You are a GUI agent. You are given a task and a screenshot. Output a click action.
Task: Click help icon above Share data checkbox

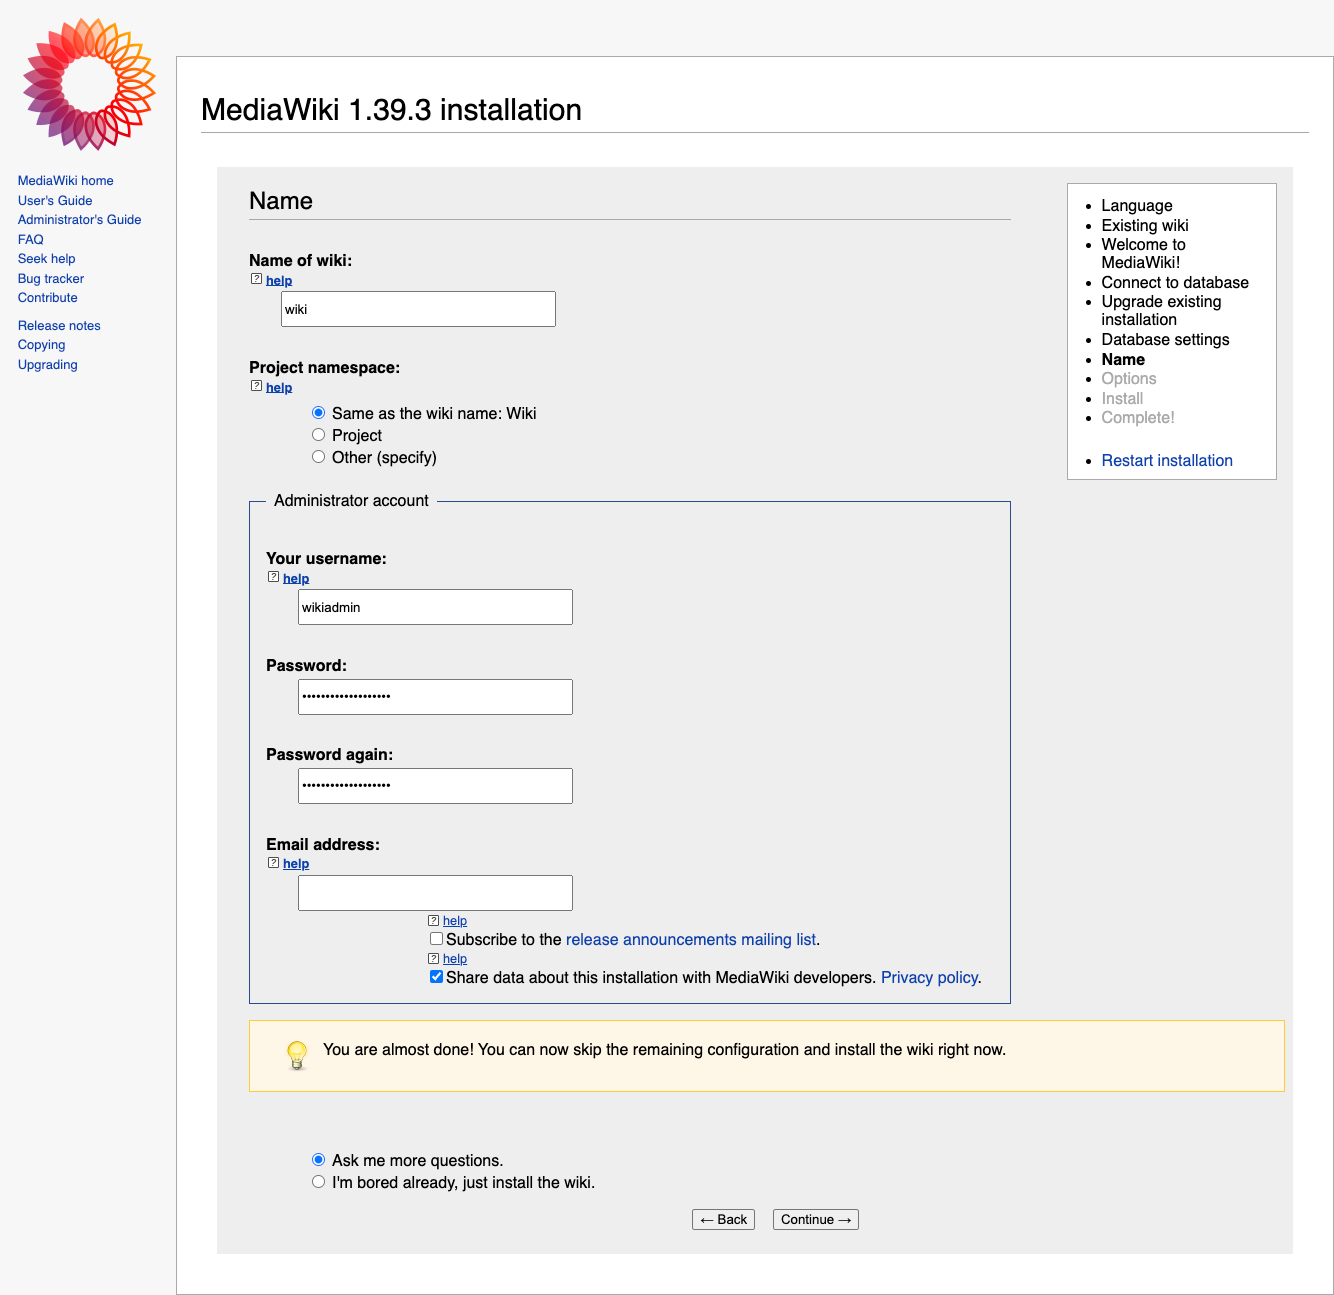434,959
